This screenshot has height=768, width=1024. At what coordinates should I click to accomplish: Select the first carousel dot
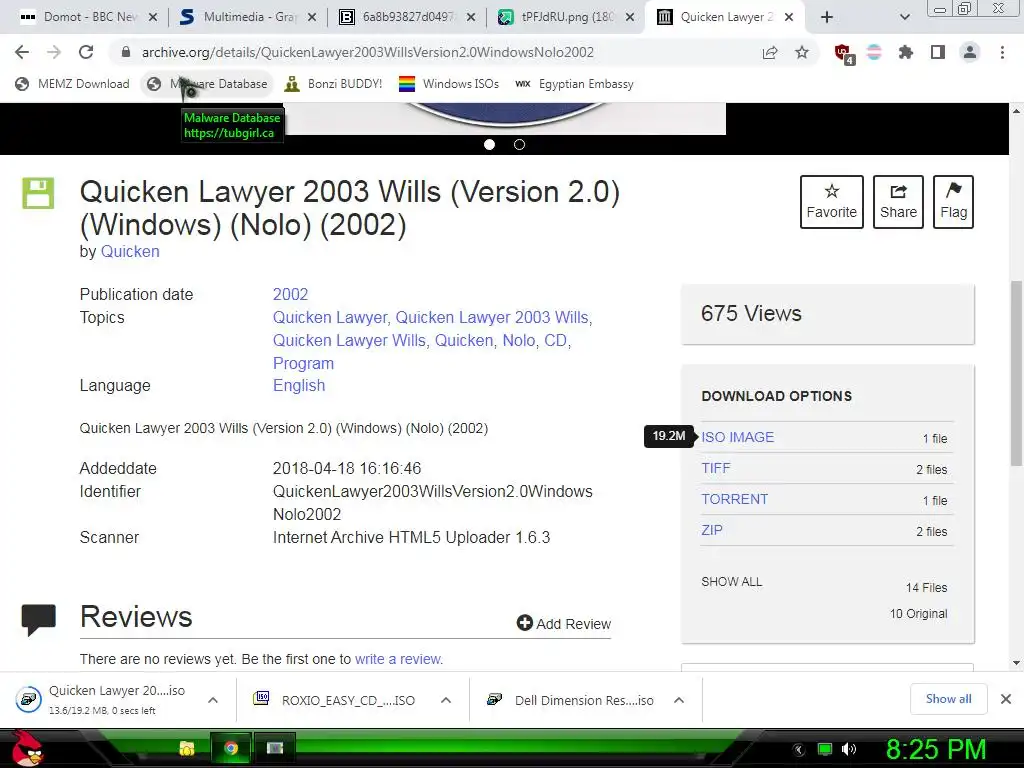click(489, 144)
